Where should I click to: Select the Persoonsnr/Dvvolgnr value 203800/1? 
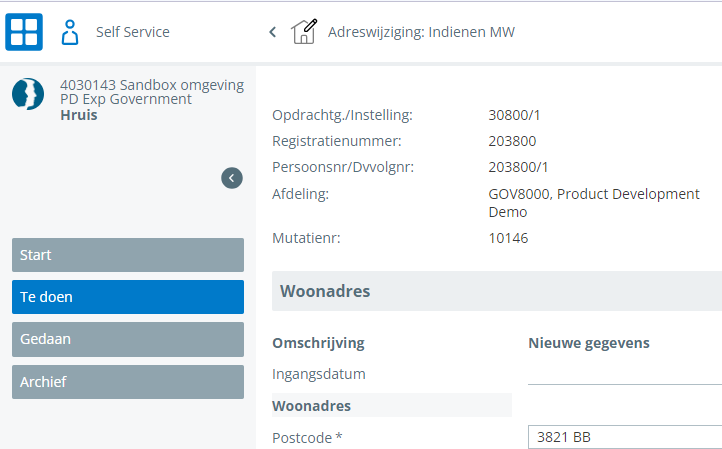(x=518, y=167)
